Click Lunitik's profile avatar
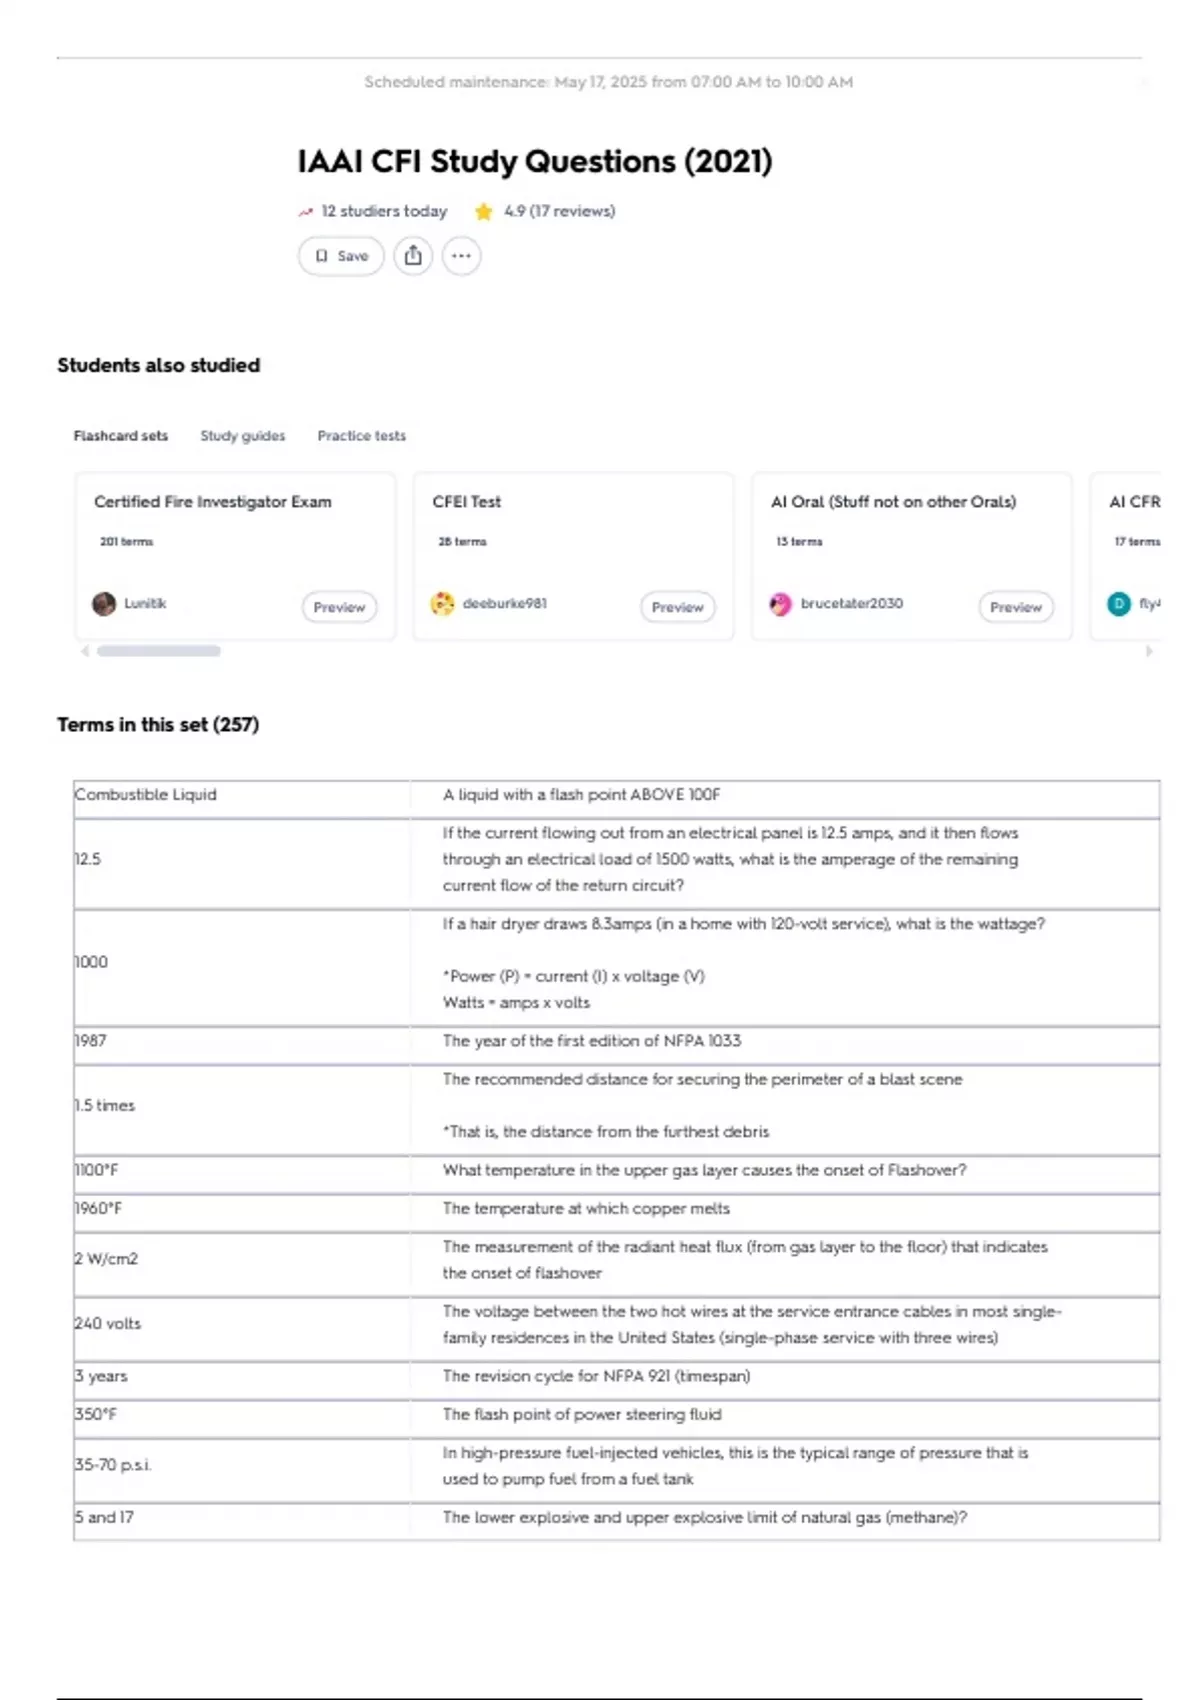Viewport: 1200px width, 1700px height. (104, 604)
